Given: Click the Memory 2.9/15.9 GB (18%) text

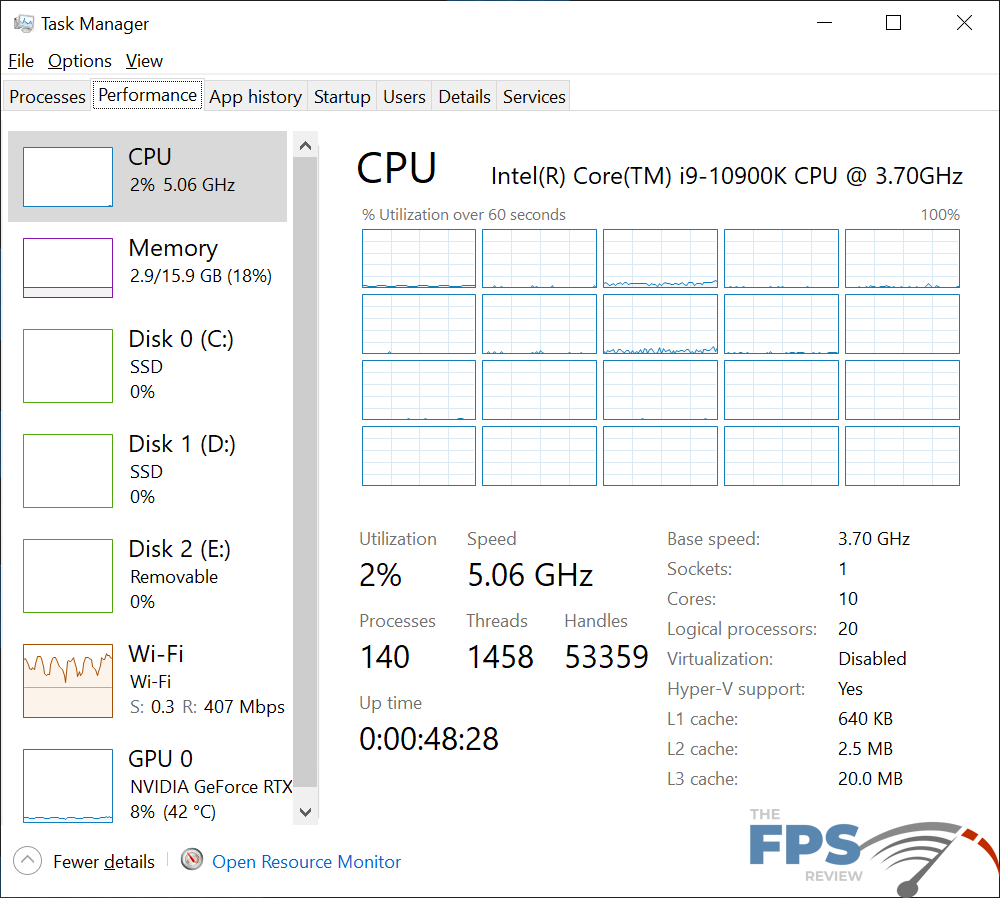Looking at the screenshot, I should pyautogui.click(x=201, y=276).
